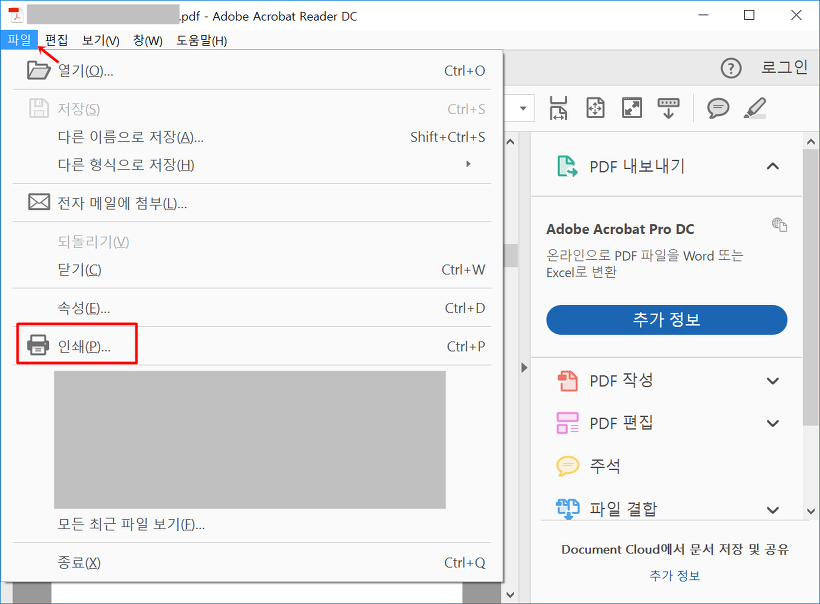The width and height of the screenshot is (820, 604).
Task: Click the Ctrl+O shortcut label
Action: pyautogui.click(x=464, y=71)
